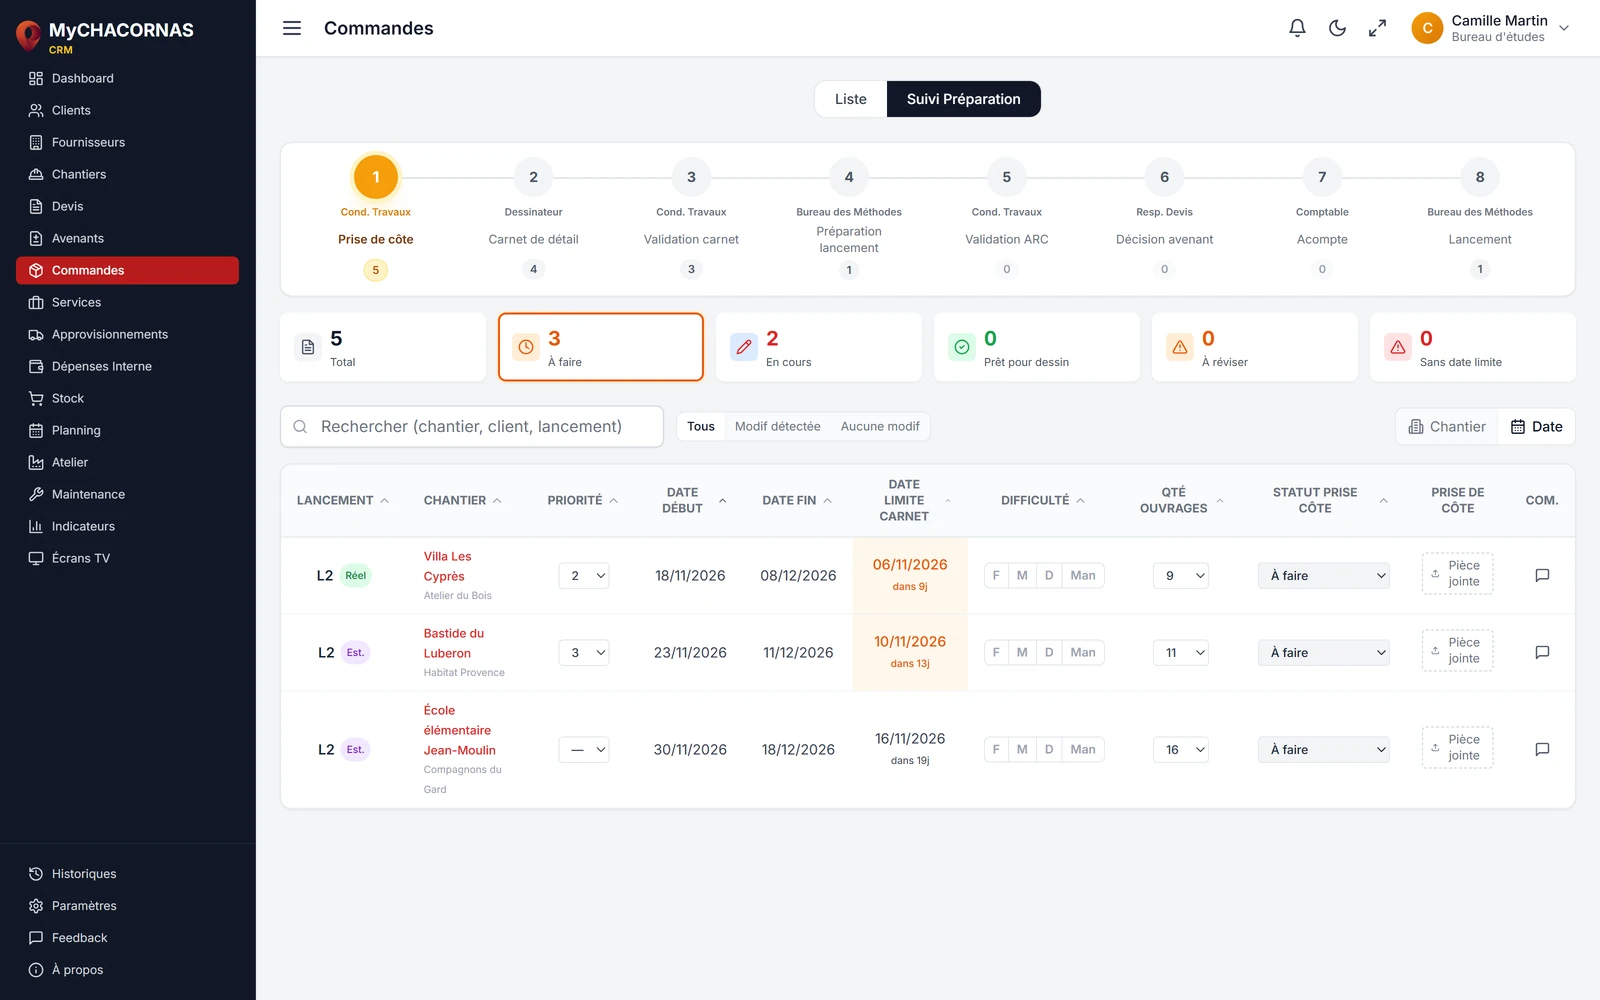Open comment icon for Villa Les Cyprès row
Viewport: 1600px width, 1000px height.
coord(1542,575)
